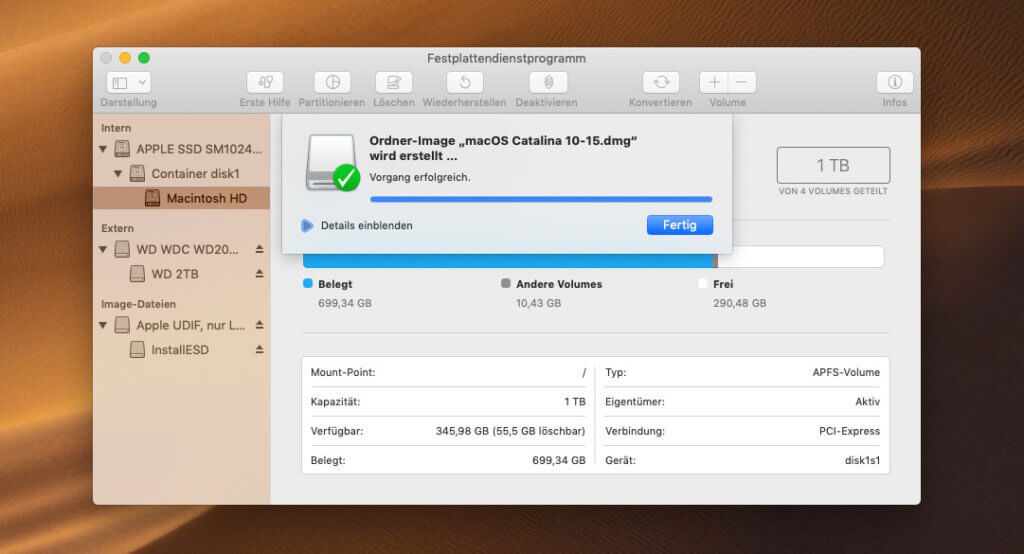Click the Wiederherstellen toolbar icon
The image size is (1024, 554).
(464, 83)
